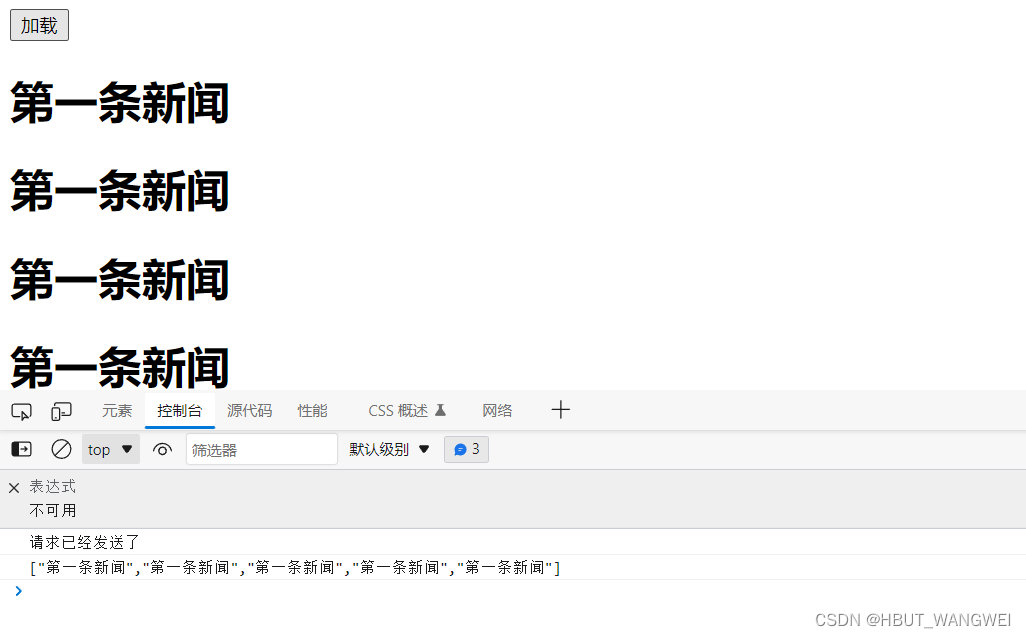Open the 性能 tab
The width and height of the screenshot is (1026, 638).
tap(312, 411)
